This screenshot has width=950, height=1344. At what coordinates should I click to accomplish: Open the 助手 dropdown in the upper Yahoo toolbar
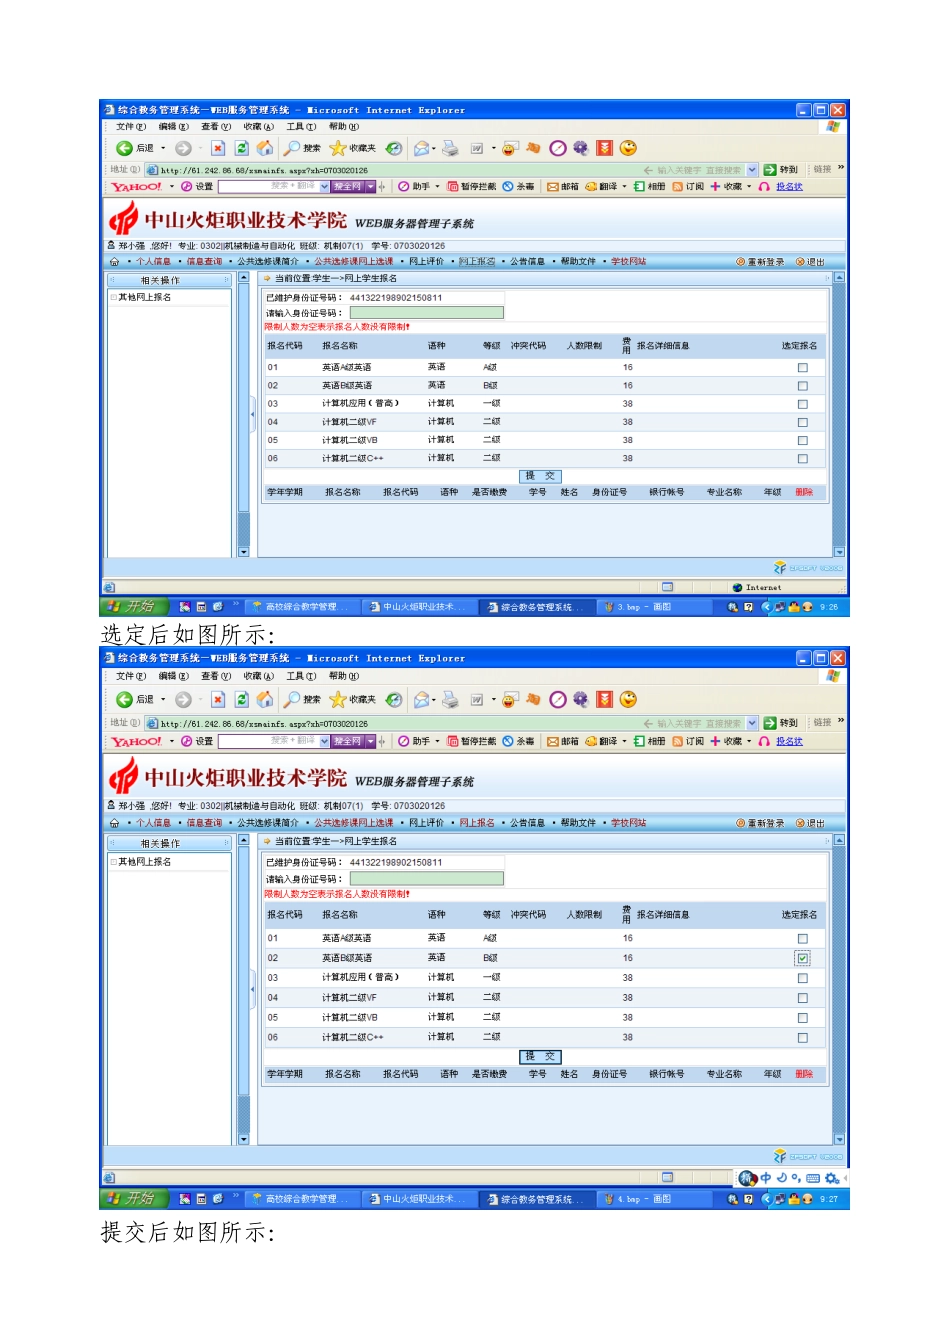[x=437, y=187]
